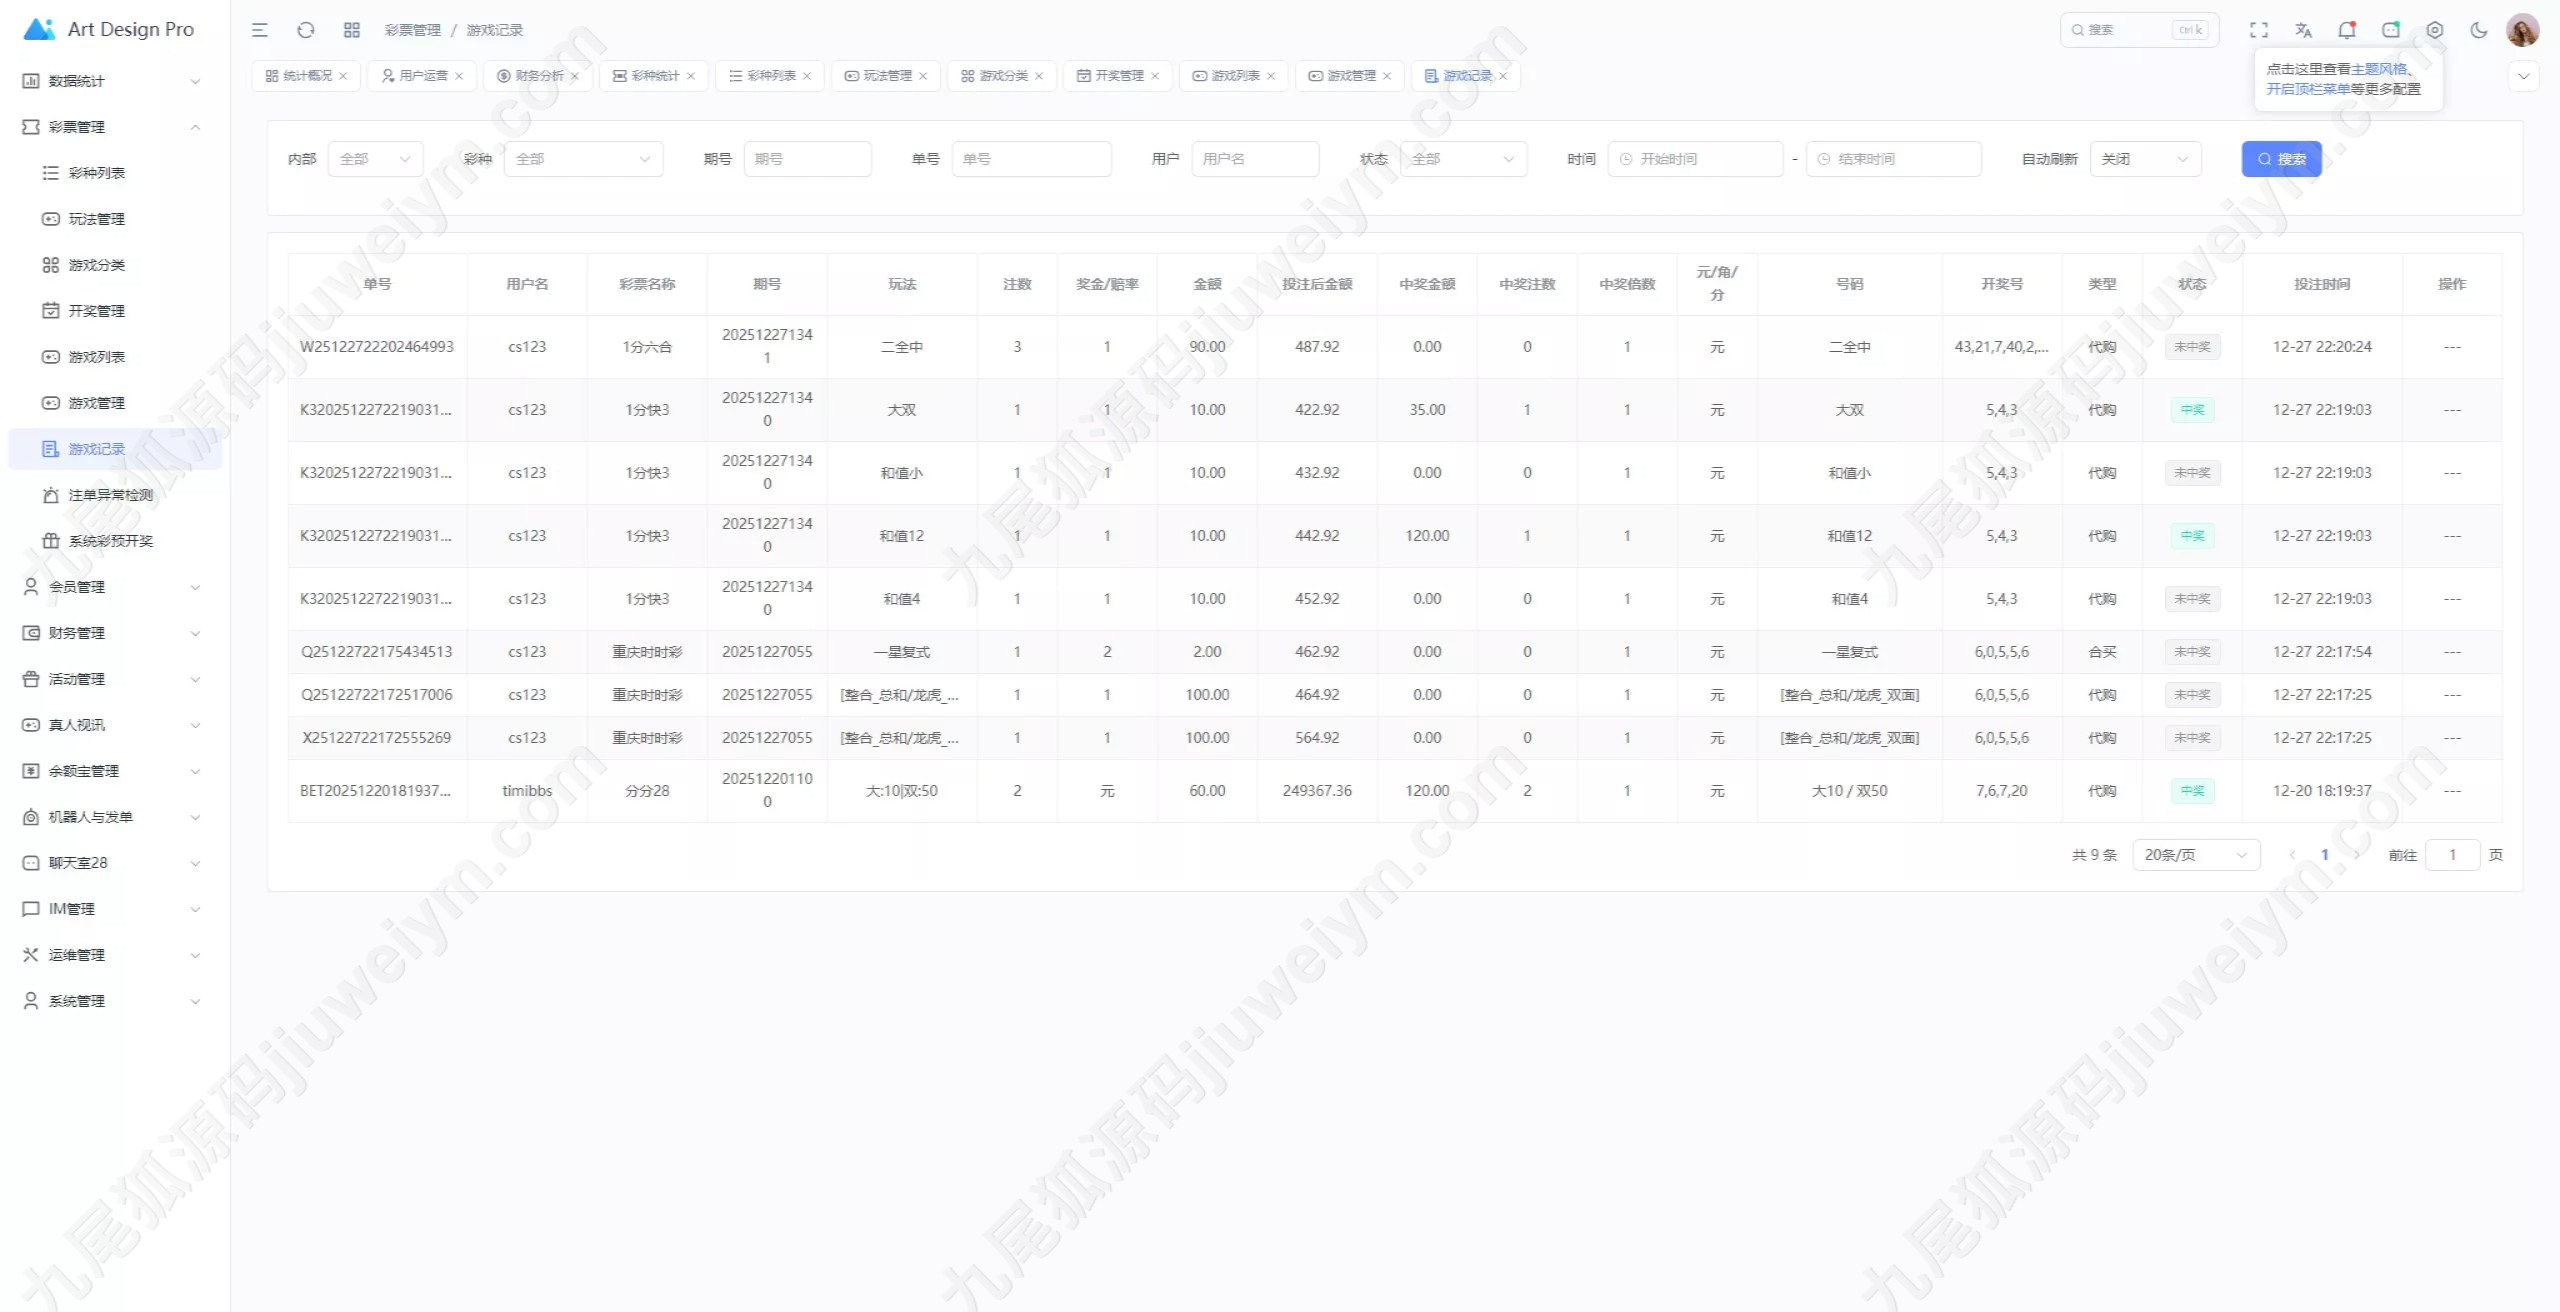
Task: Open the 自动刷新 dropdown set to 关闭
Action: click(2145, 159)
